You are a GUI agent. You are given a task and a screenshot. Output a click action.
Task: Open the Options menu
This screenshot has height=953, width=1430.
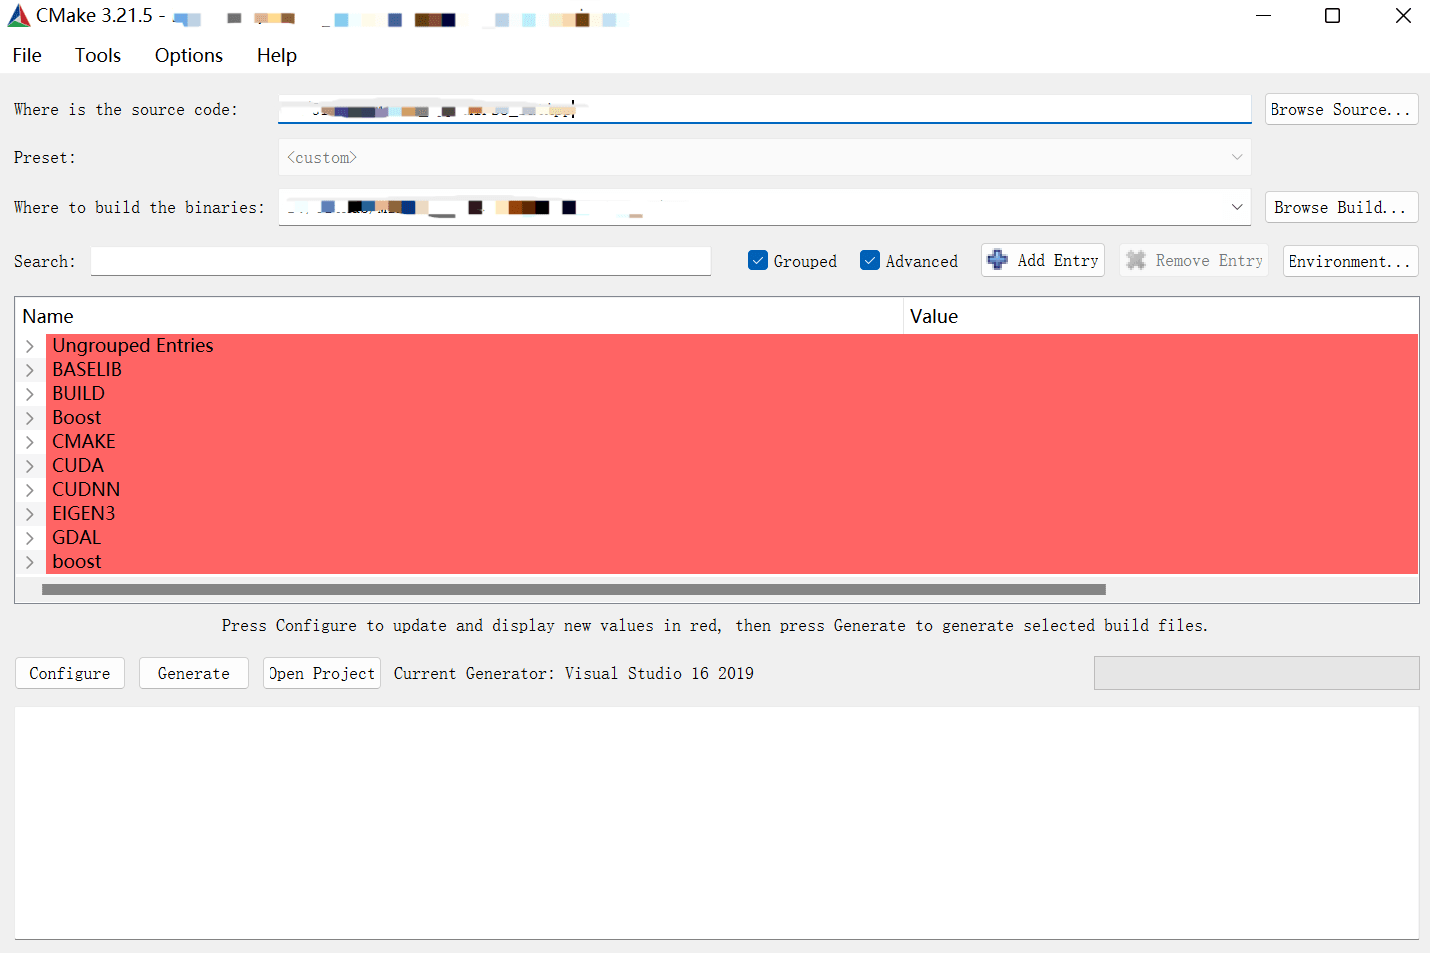click(188, 55)
